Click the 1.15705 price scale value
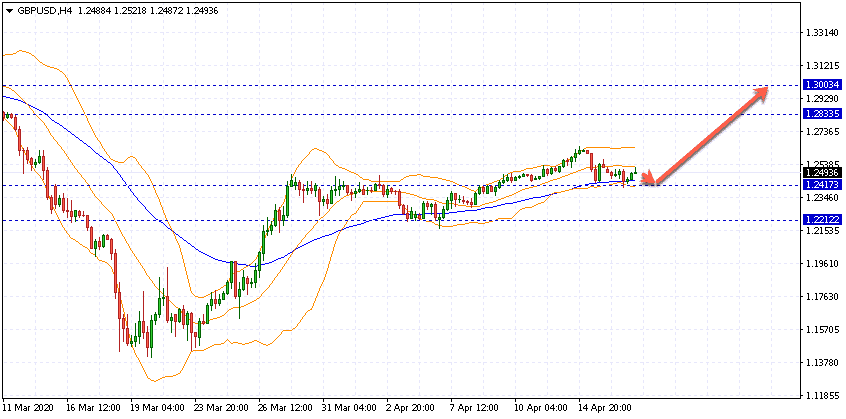 823,329
